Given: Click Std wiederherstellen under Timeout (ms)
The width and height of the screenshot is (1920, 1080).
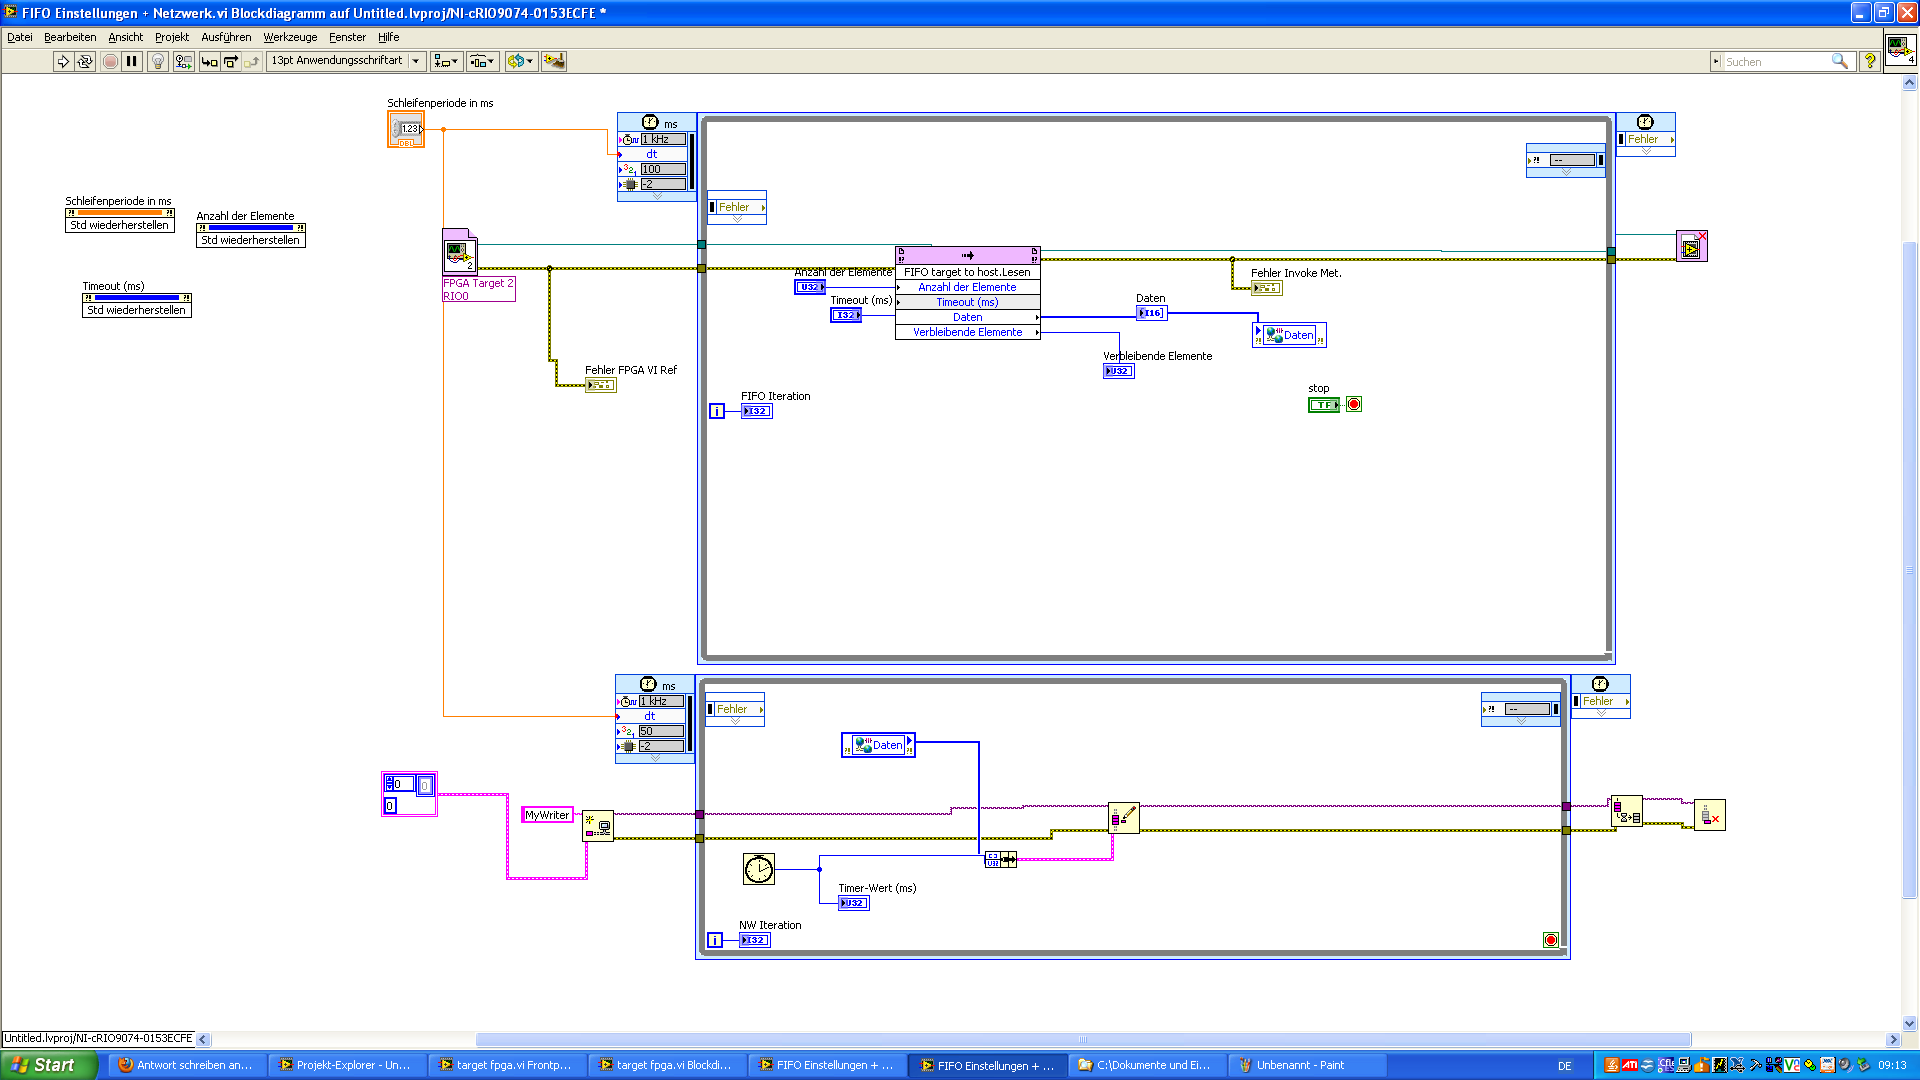Looking at the screenshot, I should 136,311.
